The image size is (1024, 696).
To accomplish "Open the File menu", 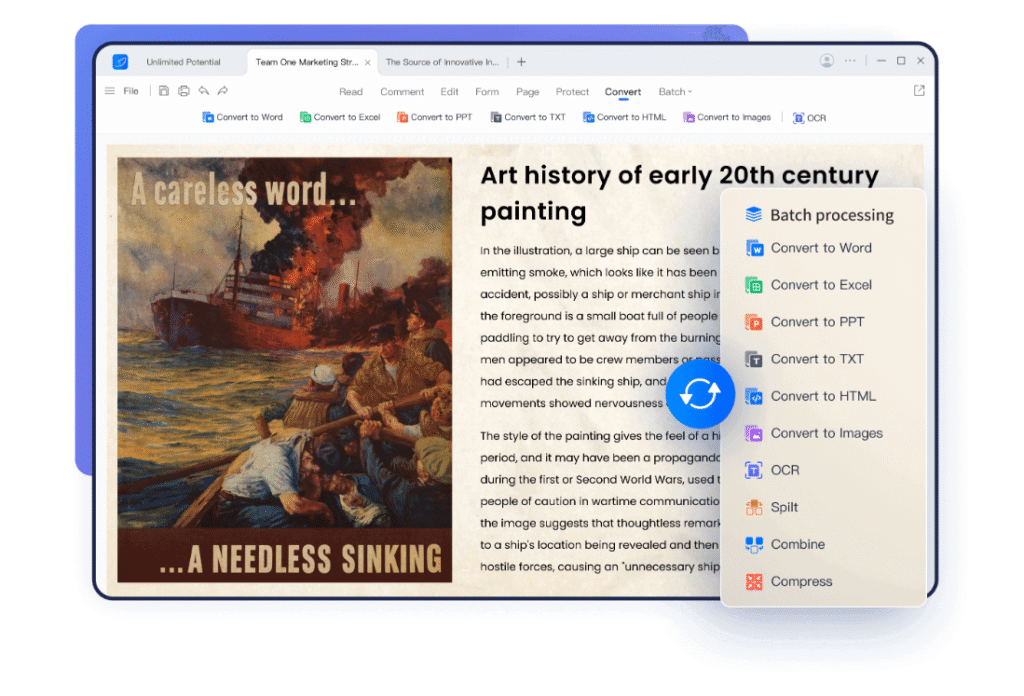I will pos(131,91).
